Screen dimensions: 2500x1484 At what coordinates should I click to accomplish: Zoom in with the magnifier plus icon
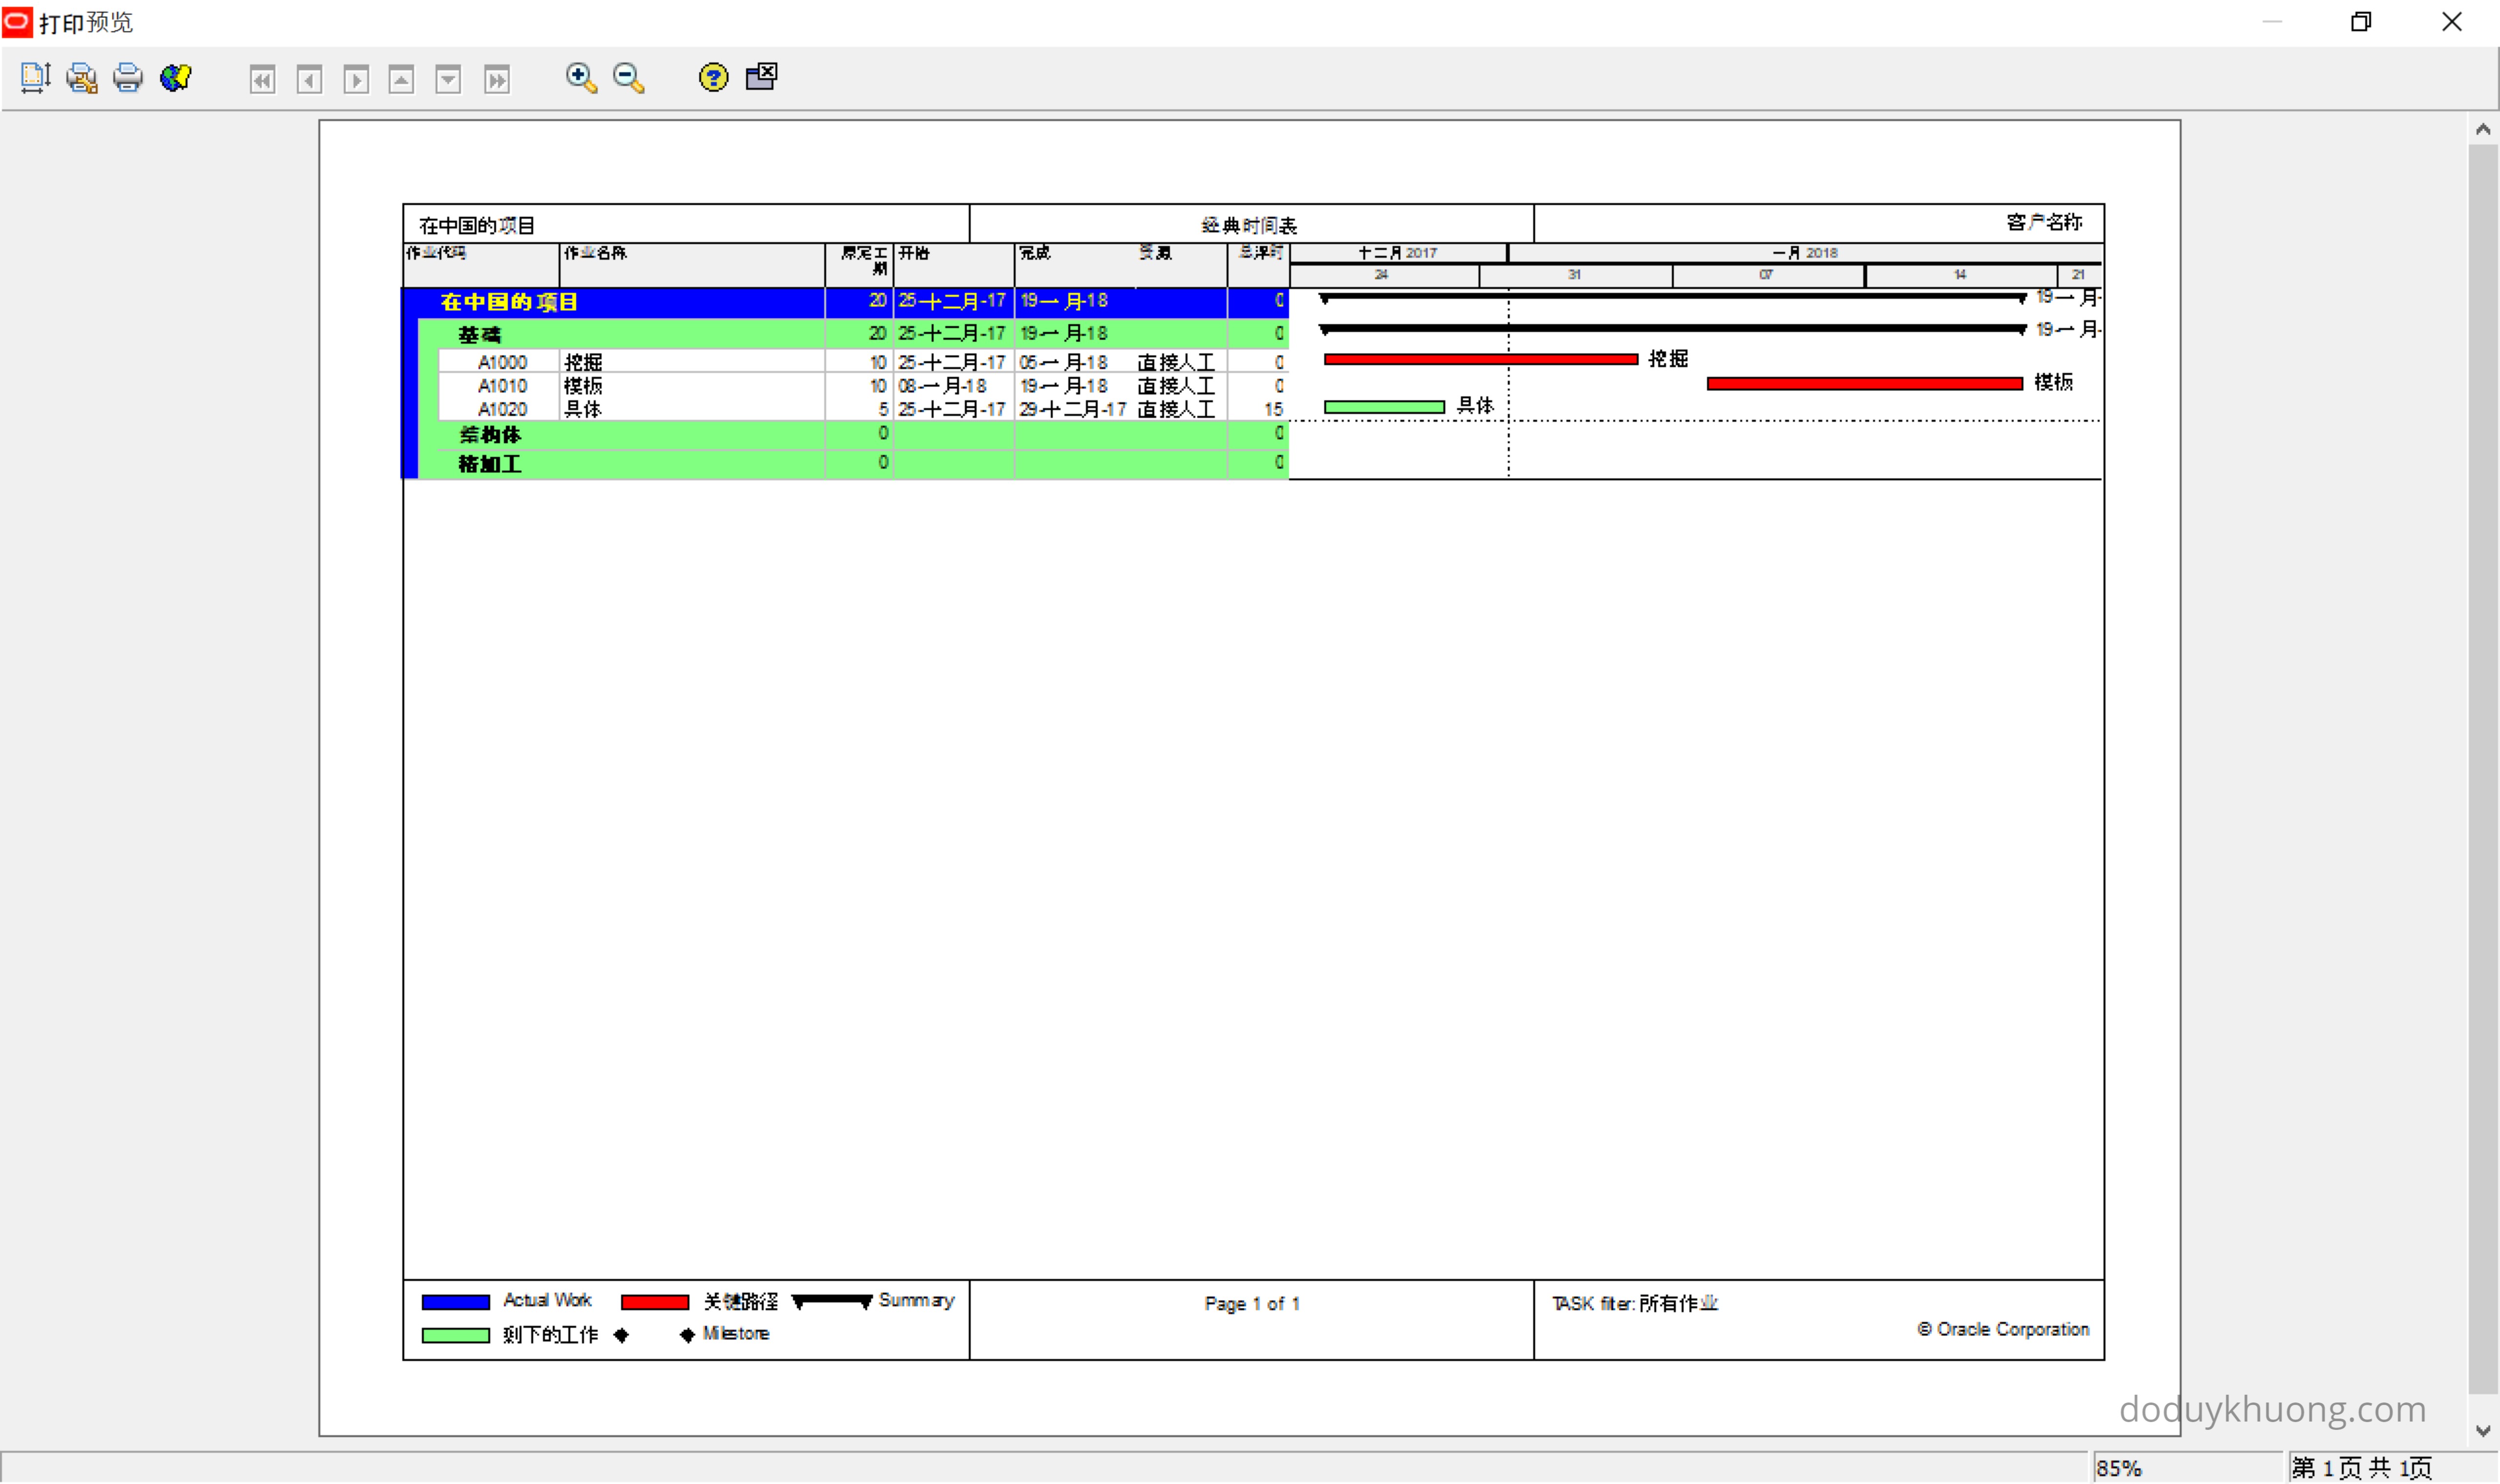coord(581,77)
